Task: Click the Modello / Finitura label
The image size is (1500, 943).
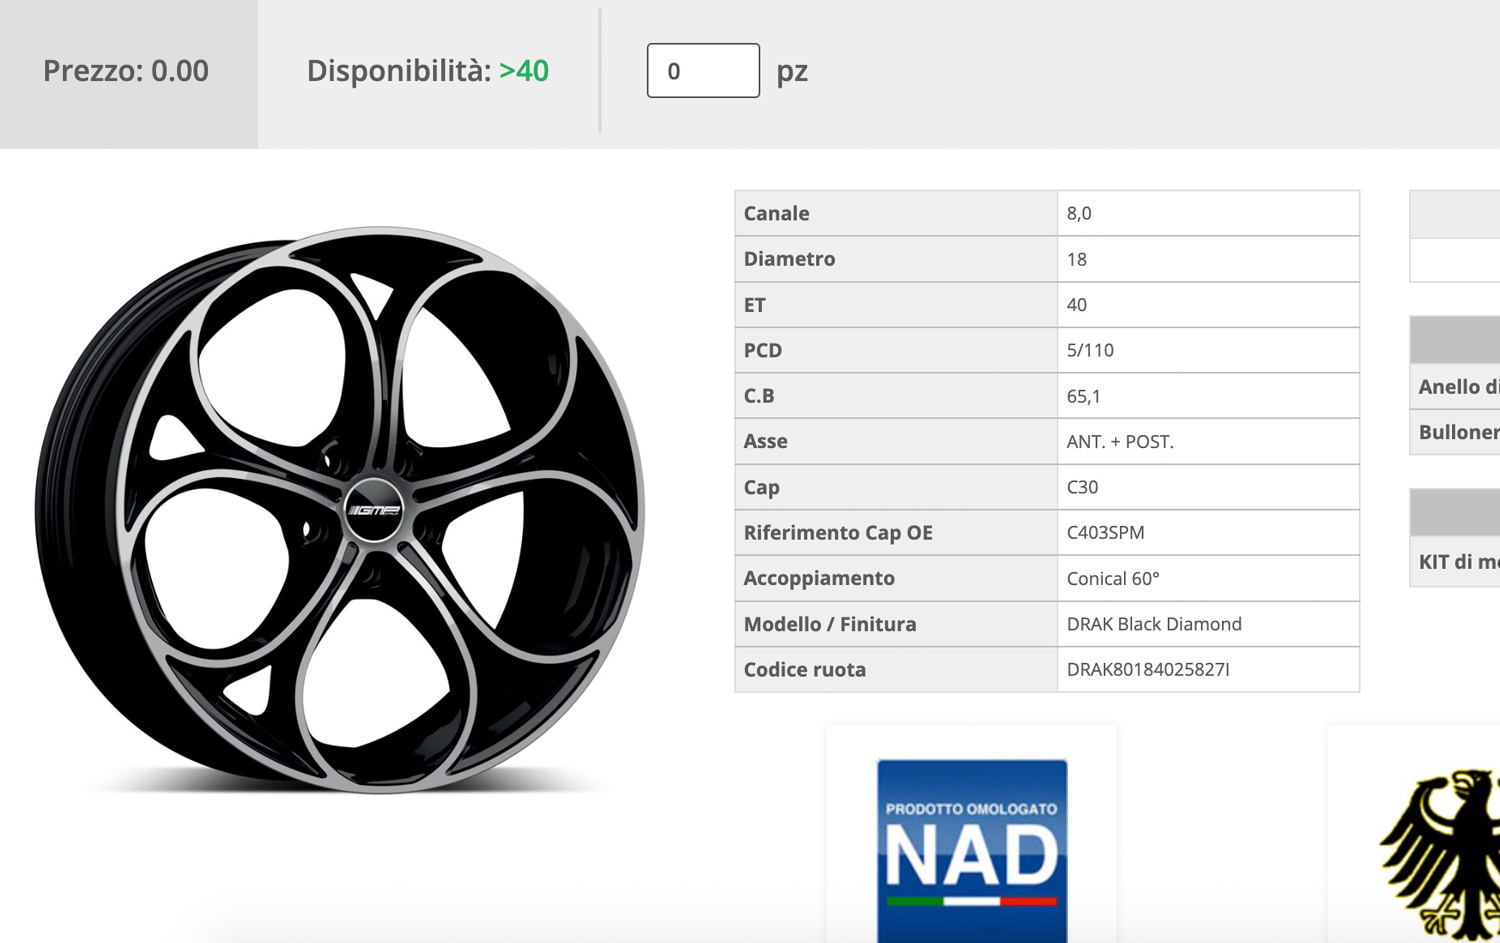Action: 829,624
